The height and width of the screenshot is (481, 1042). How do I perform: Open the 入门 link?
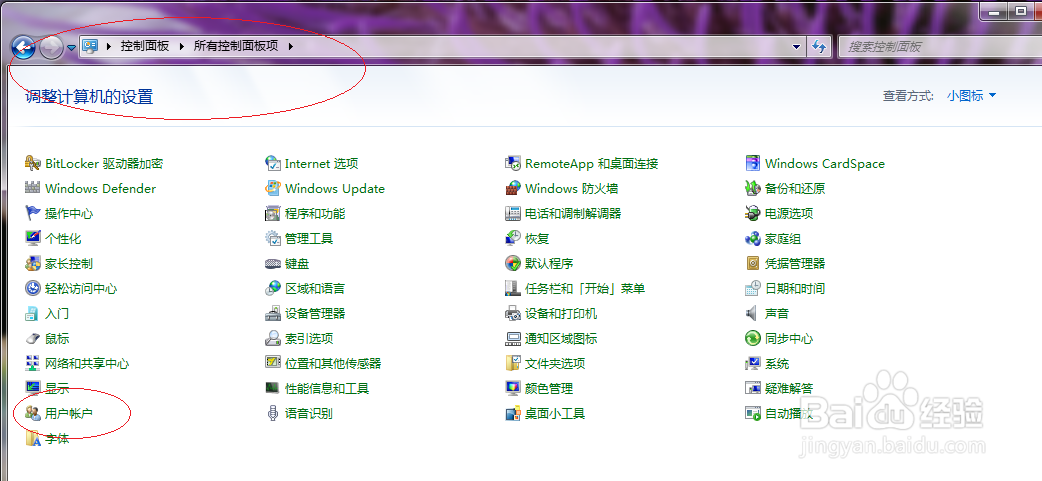[56, 314]
